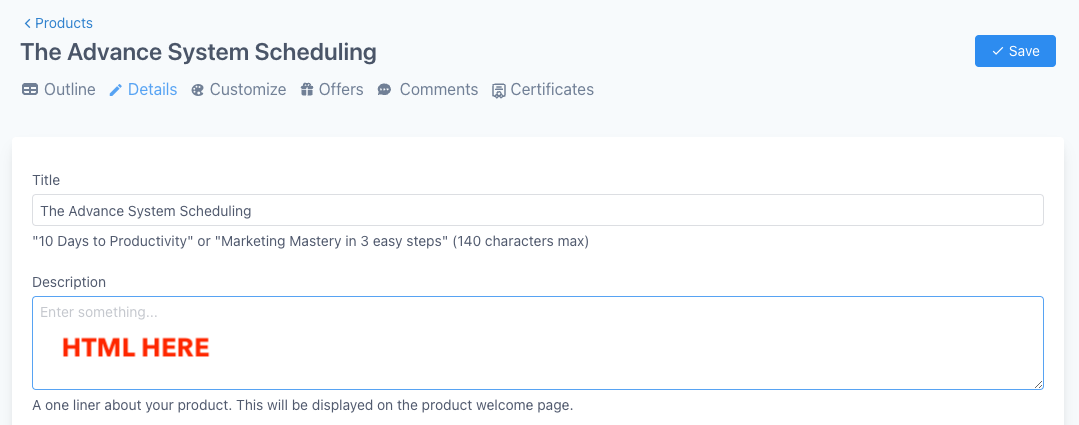
Task: Click the Description textarea resize handle
Action: [x=1038, y=383]
